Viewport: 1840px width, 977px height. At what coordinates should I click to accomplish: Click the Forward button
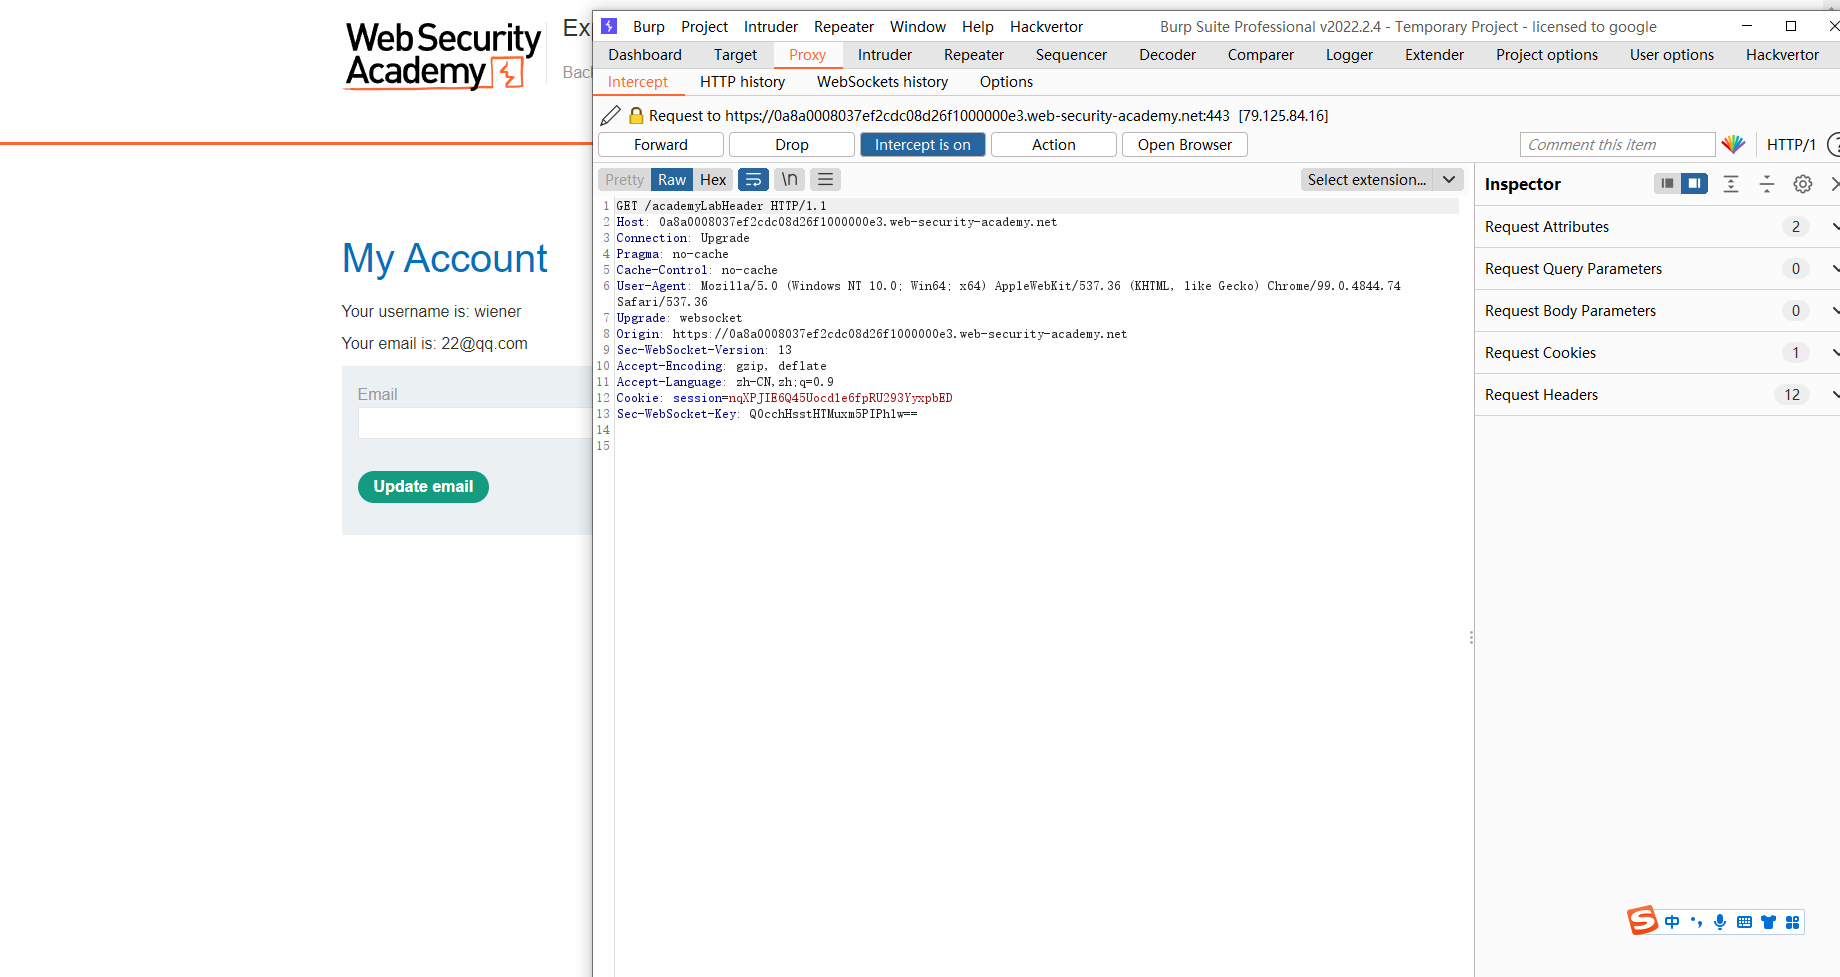coord(661,145)
